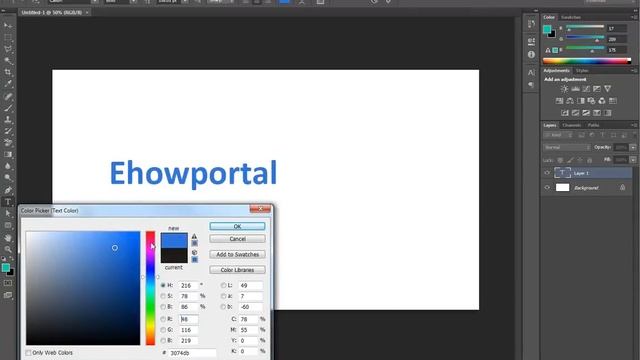Open the Color panel flyout menu
The height and width of the screenshot is (360, 640).
pyautogui.click(x=633, y=17)
